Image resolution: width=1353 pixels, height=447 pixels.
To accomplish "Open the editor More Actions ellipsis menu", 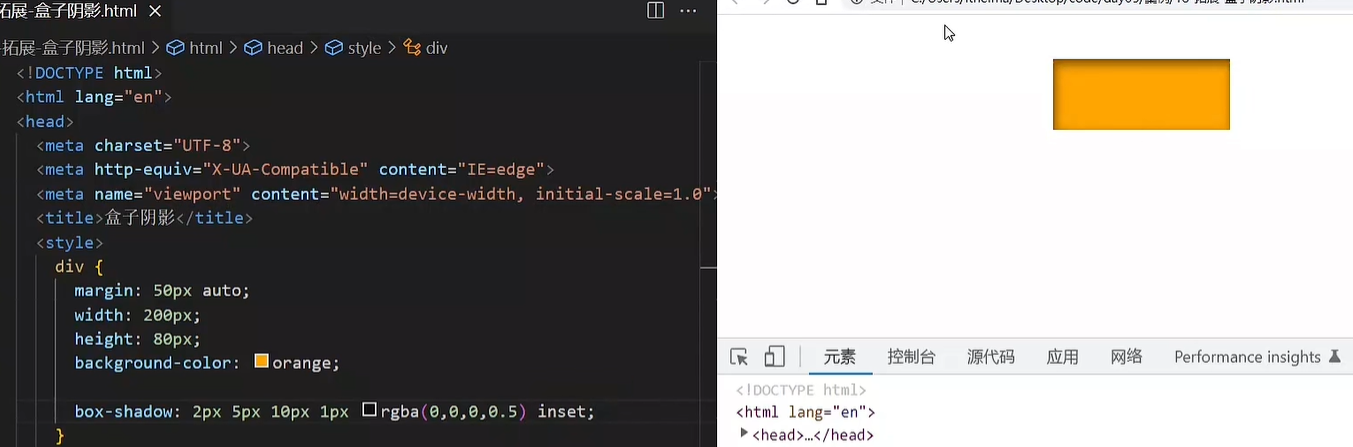I will pos(688,11).
